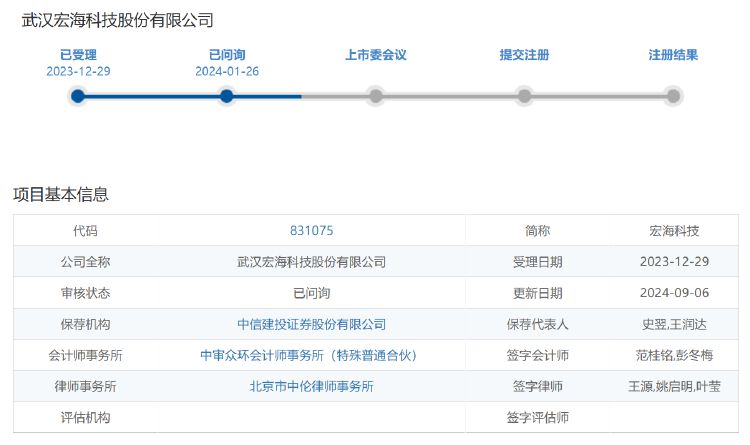Open the 注册结果 stage label
Screen dimensions: 750x445
tap(673, 55)
